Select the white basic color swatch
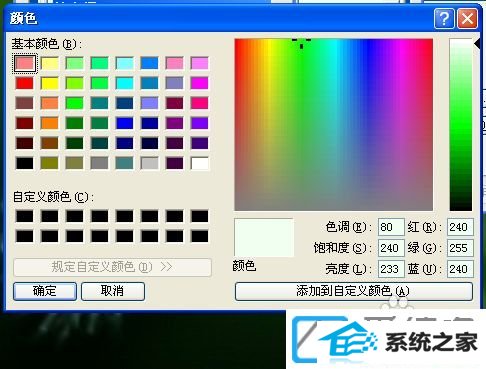486x369 pixels. click(200, 163)
